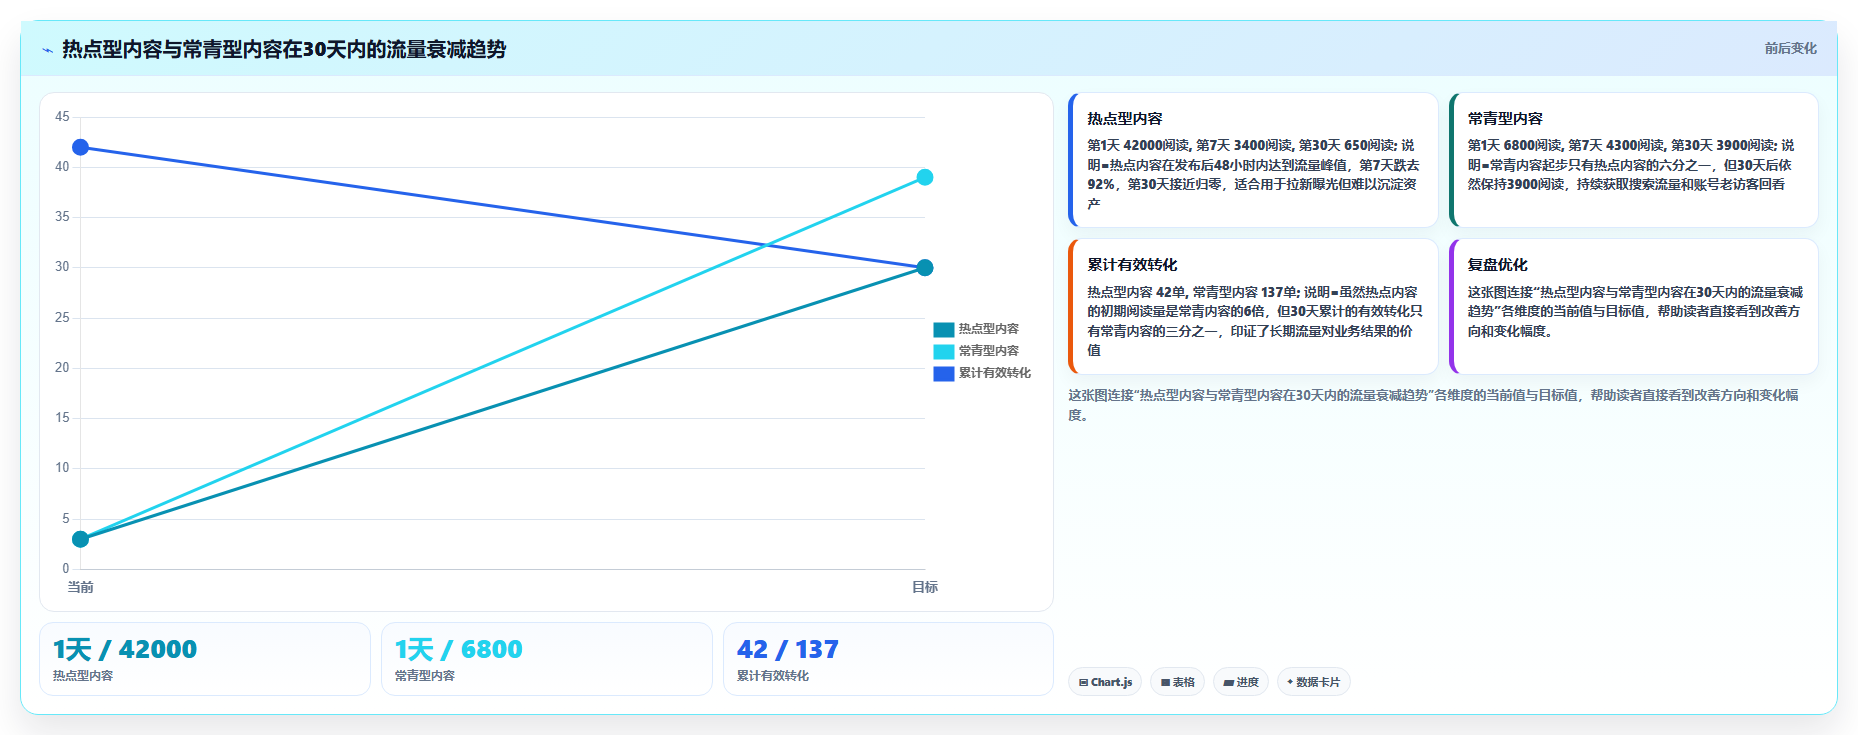Open the 常青型内容 info card heading
The width and height of the screenshot is (1858, 735).
[1505, 119]
